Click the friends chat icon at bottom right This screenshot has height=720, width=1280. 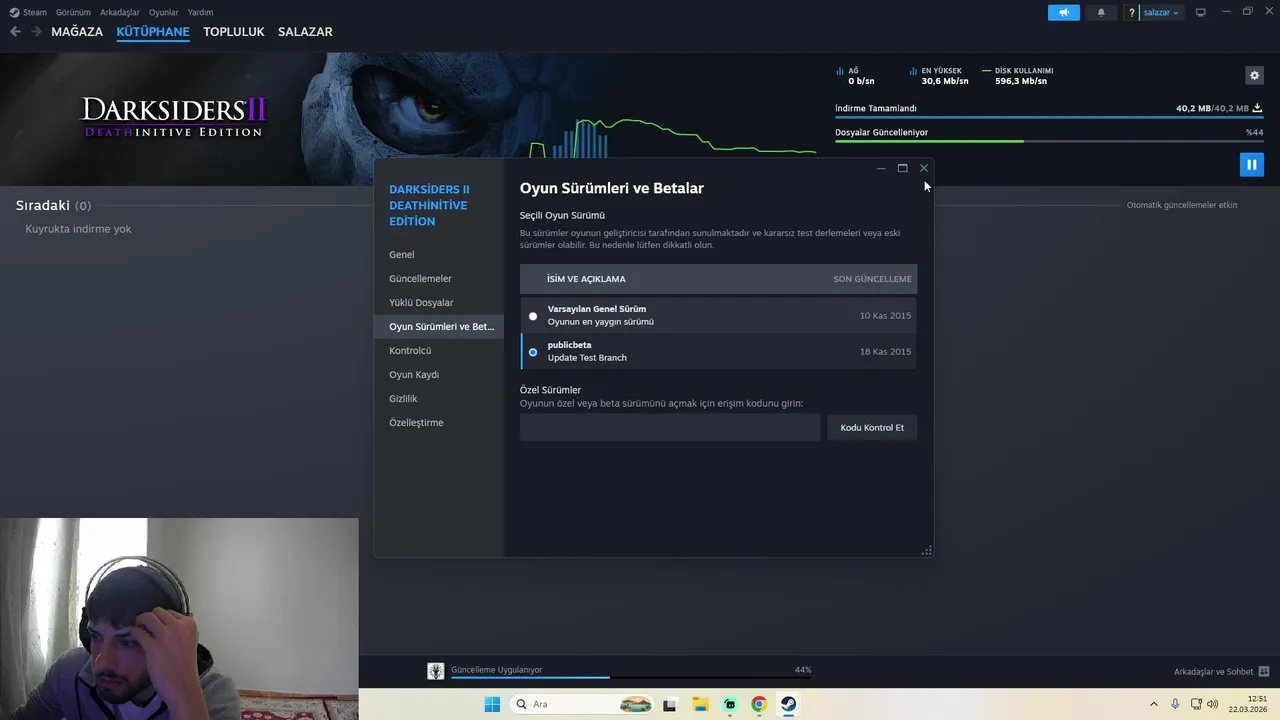click(x=1264, y=672)
